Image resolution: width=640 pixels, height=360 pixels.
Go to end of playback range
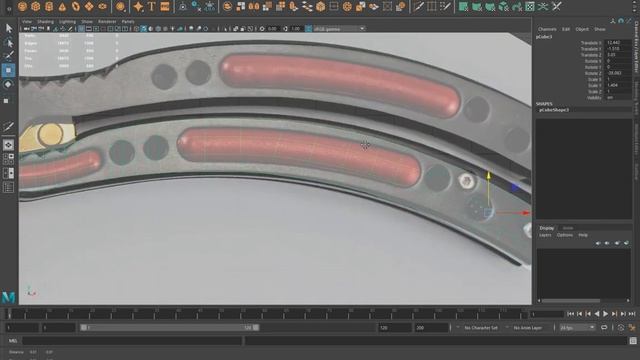click(x=632, y=314)
